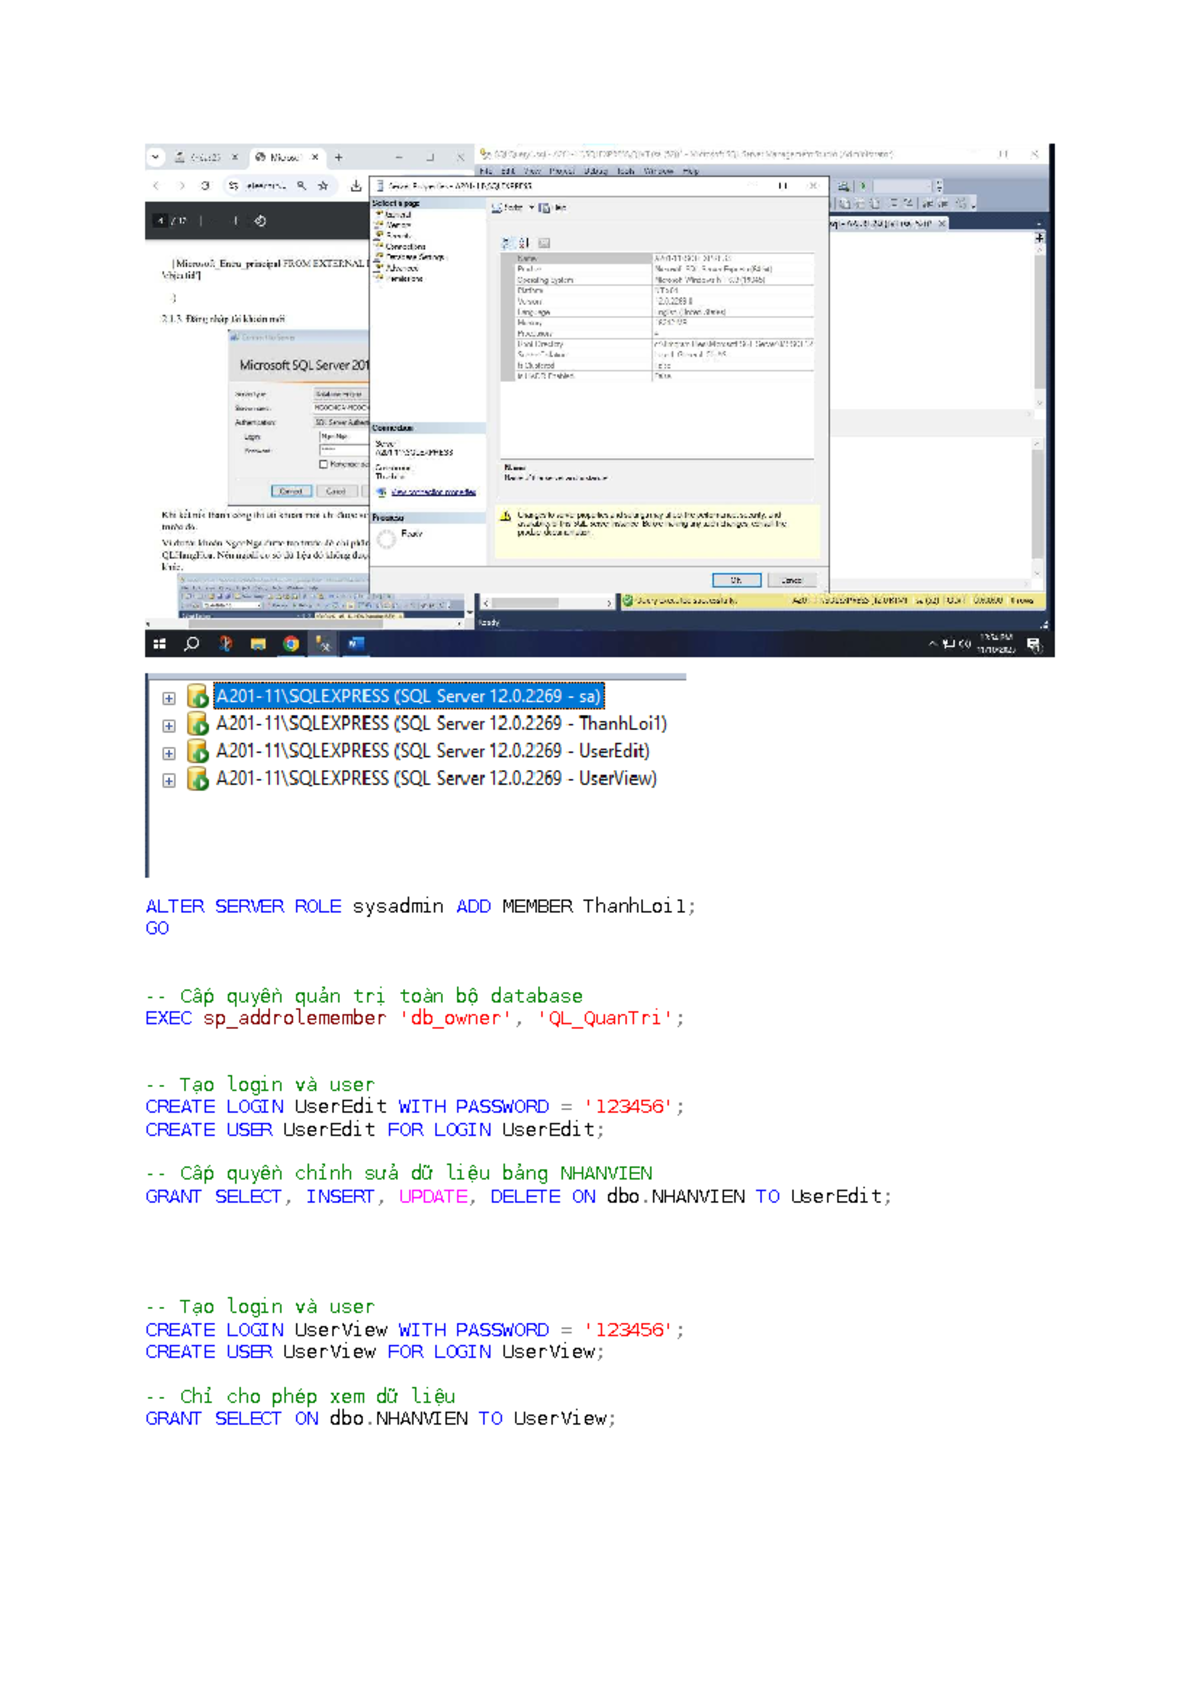The image size is (1200, 1696).
Task: Open File Explorer from the taskbar
Action: click(258, 644)
